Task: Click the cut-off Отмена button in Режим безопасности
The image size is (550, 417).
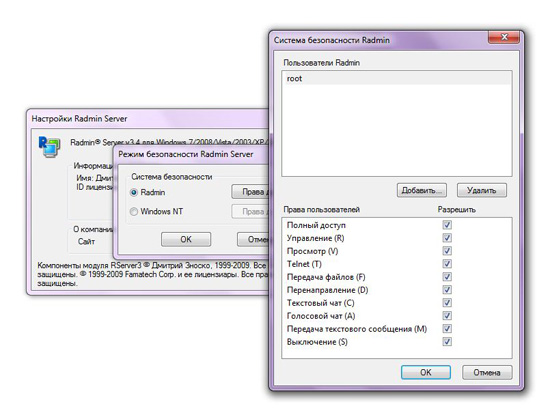Action: 253,240
